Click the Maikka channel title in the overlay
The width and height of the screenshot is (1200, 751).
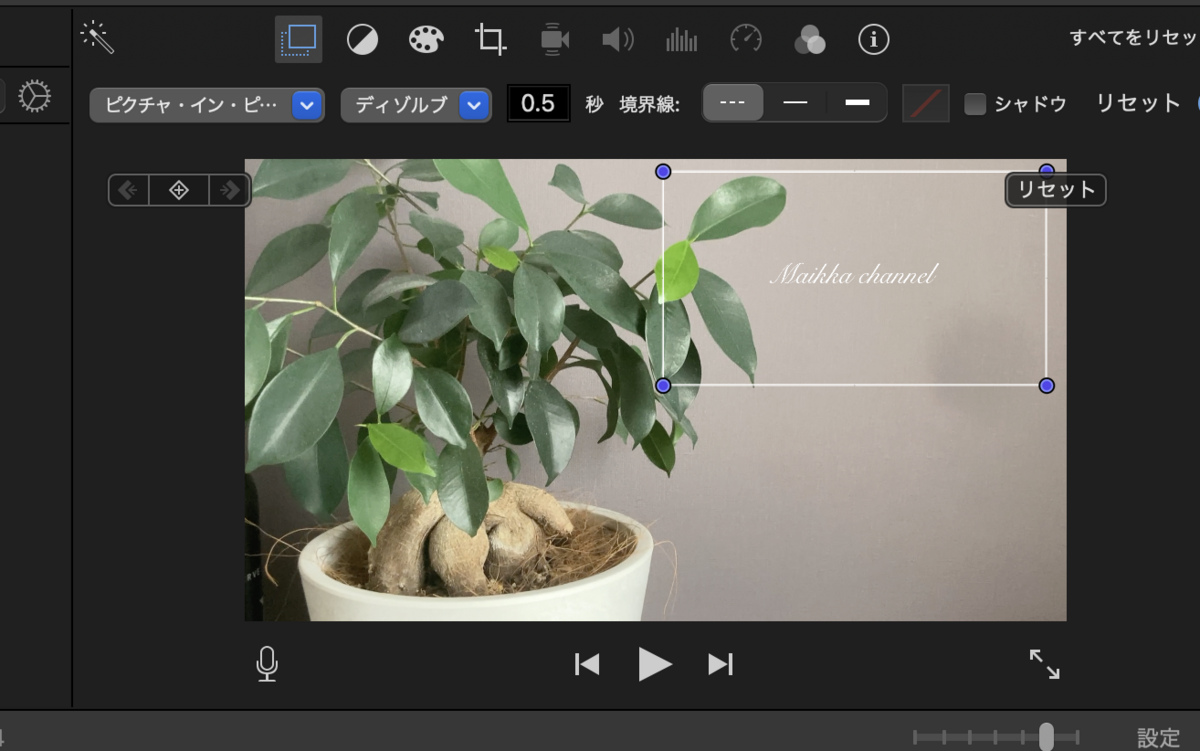click(x=853, y=274)
